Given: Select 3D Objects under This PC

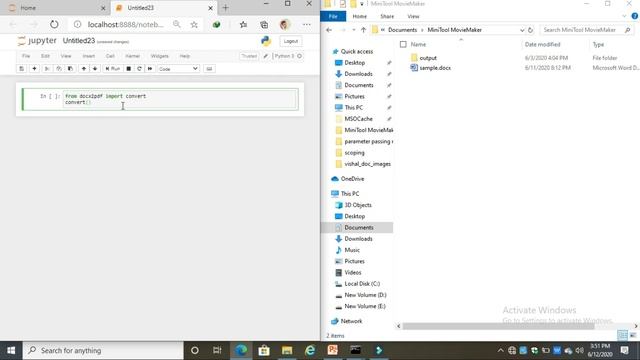Looking at the screenshot, I should click(358, 205).
